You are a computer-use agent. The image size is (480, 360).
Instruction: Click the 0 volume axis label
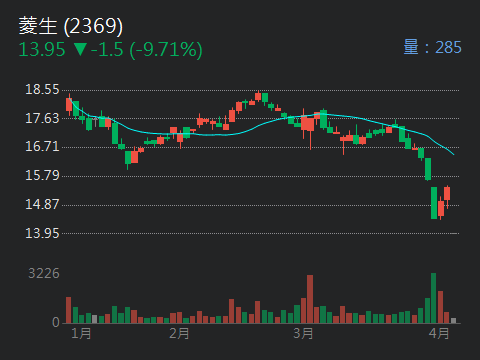pos(56,322)
